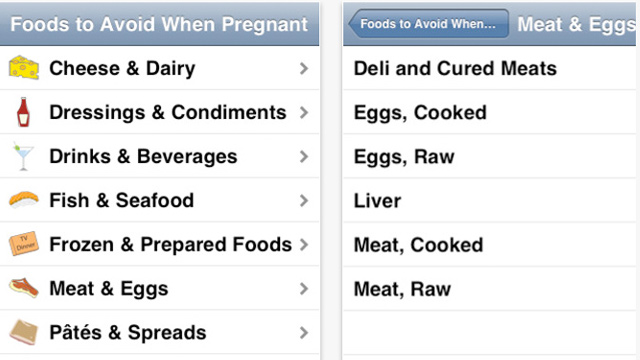The height and width of the screenshot is (360, 640).
Task: Tap the martini glass icon
Action: coord(23,156)
